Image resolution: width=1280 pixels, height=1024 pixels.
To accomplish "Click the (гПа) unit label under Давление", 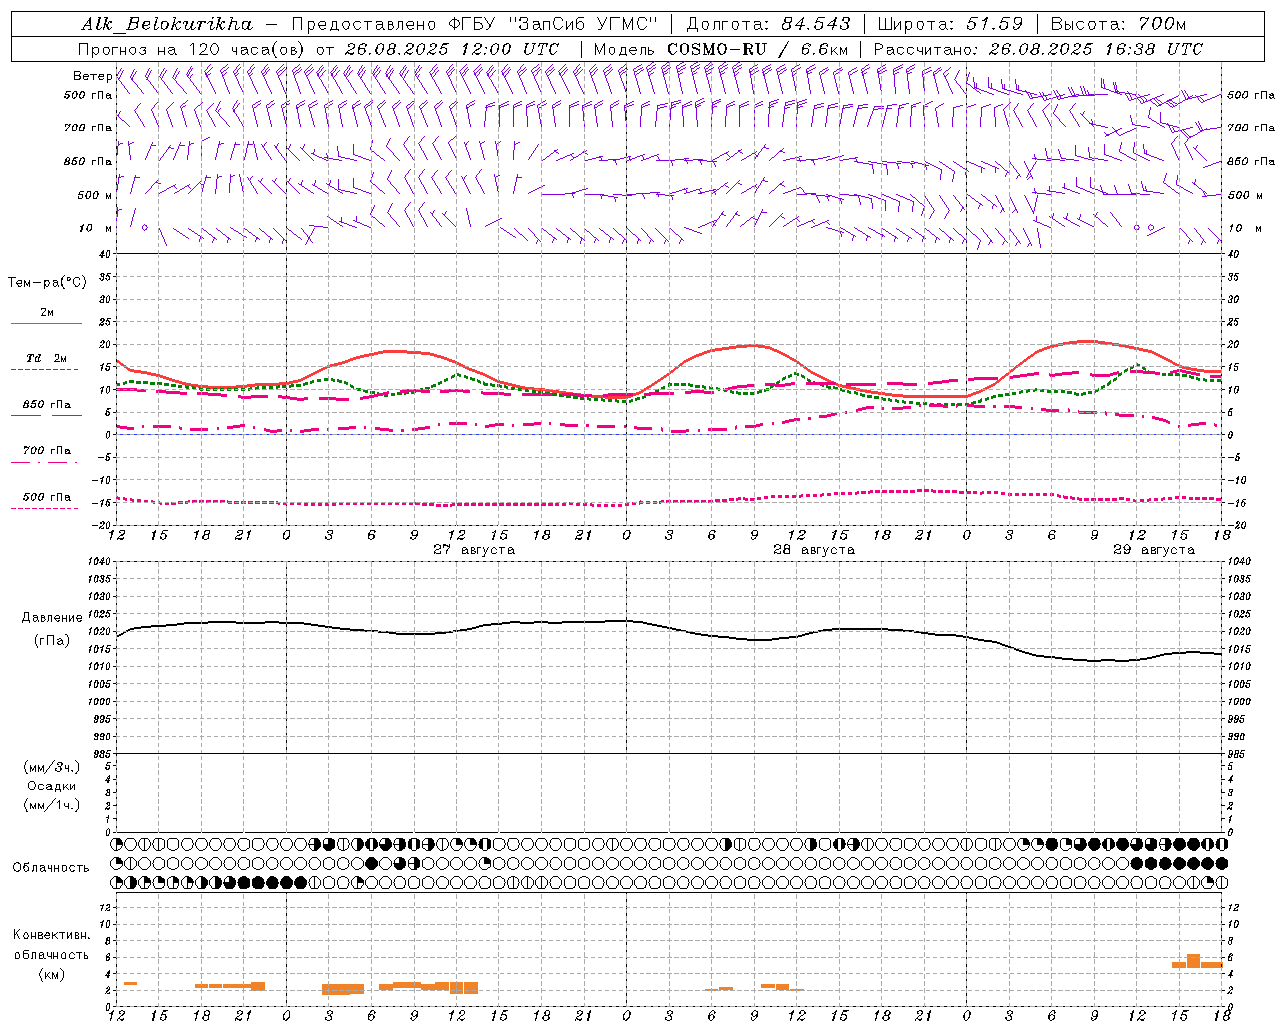I will click(52, 640).
